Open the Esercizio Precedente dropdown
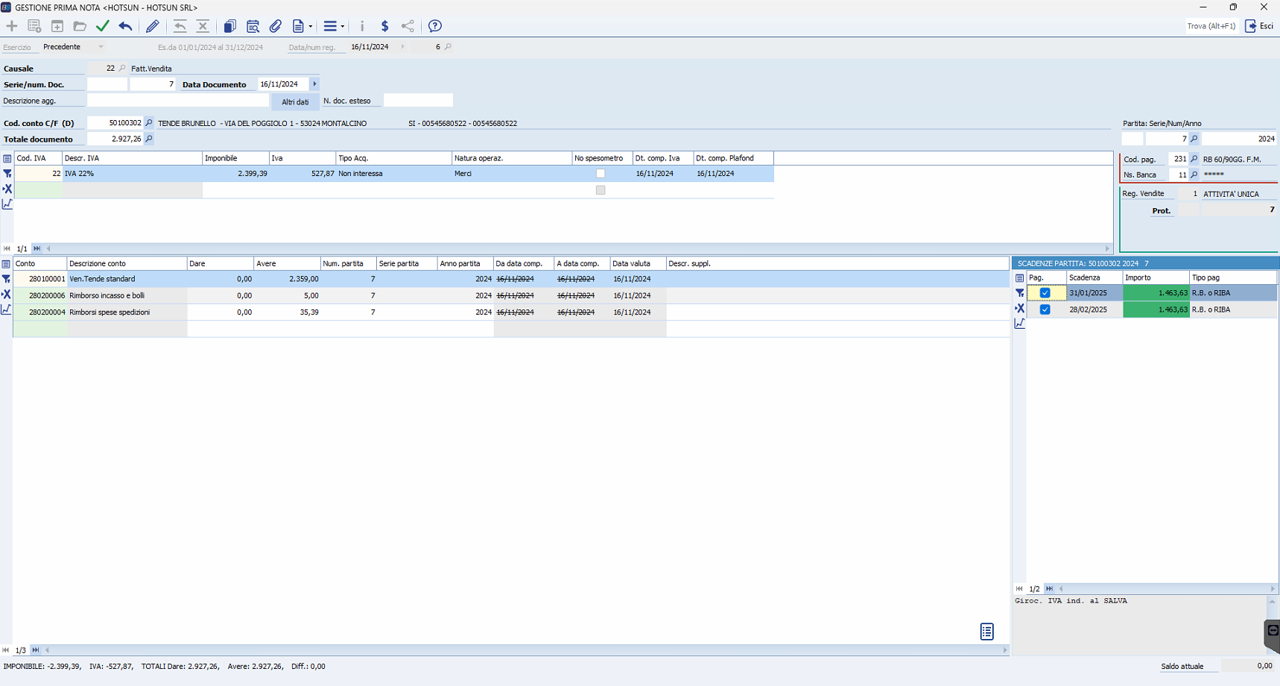The width and height of the screenshot is (1280, 686). pos(101,47)
